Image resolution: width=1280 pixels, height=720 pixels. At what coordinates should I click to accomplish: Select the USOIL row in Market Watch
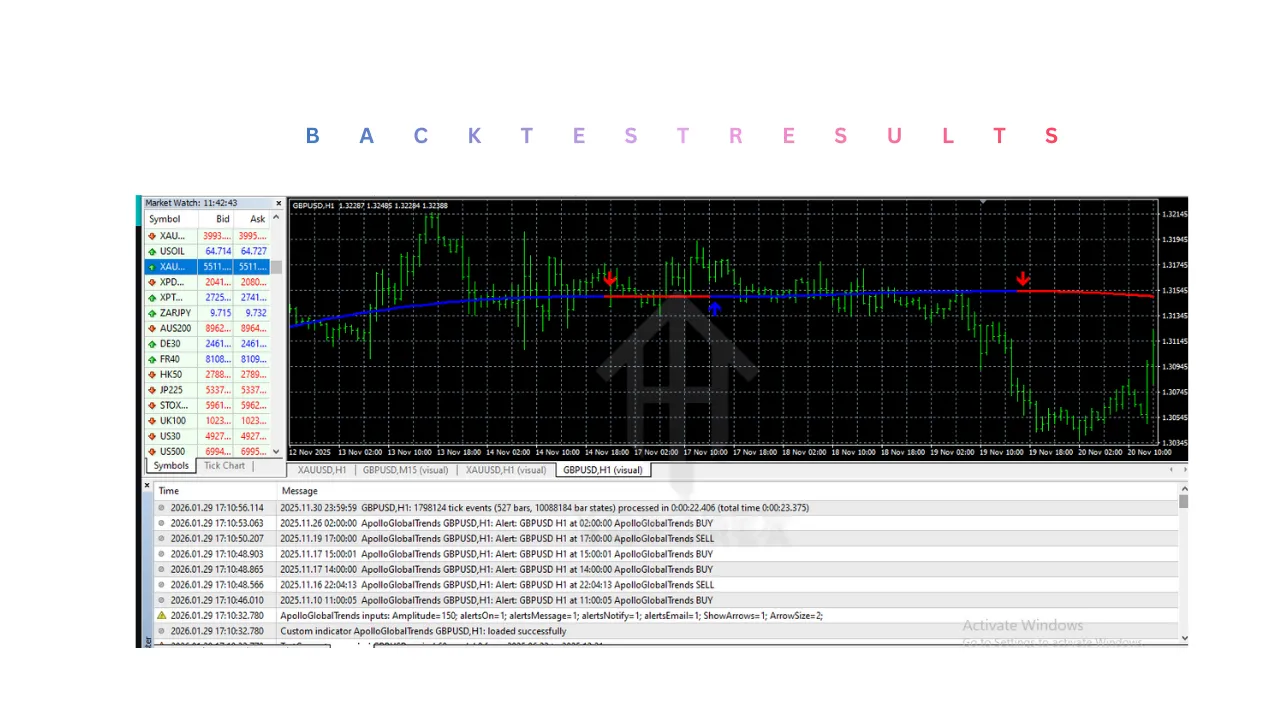[x=207, y=251]
